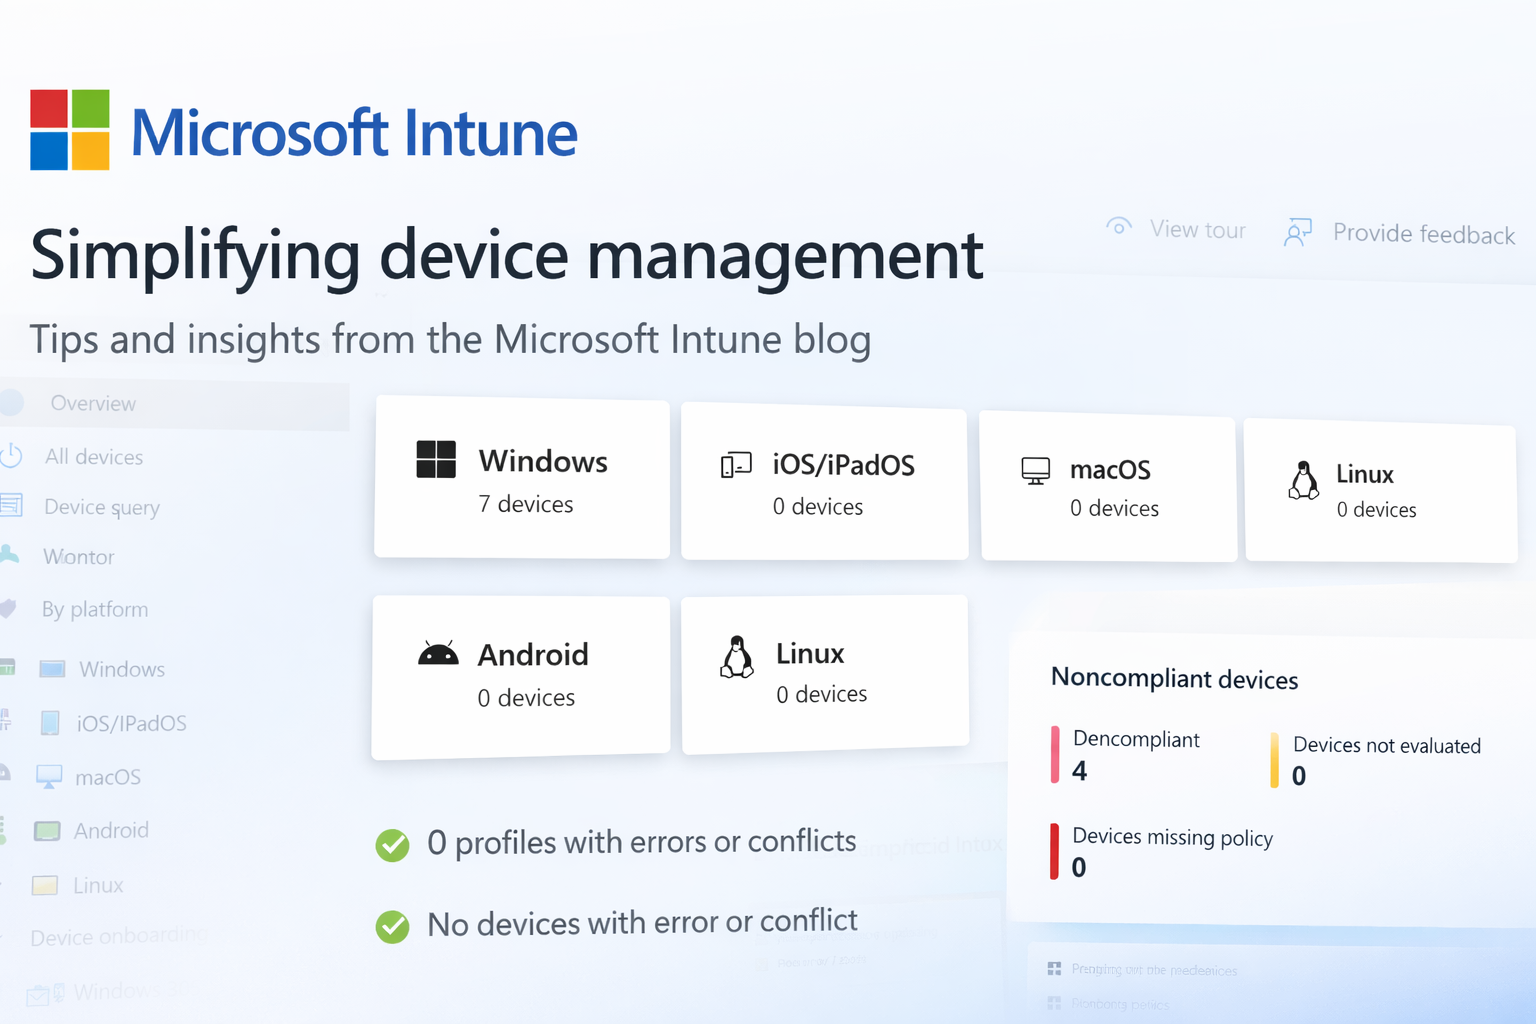Open the macOS entry under By platform
Image resolution: width=1536 pixels, height=1024 pixels.
tap(105, 777)
